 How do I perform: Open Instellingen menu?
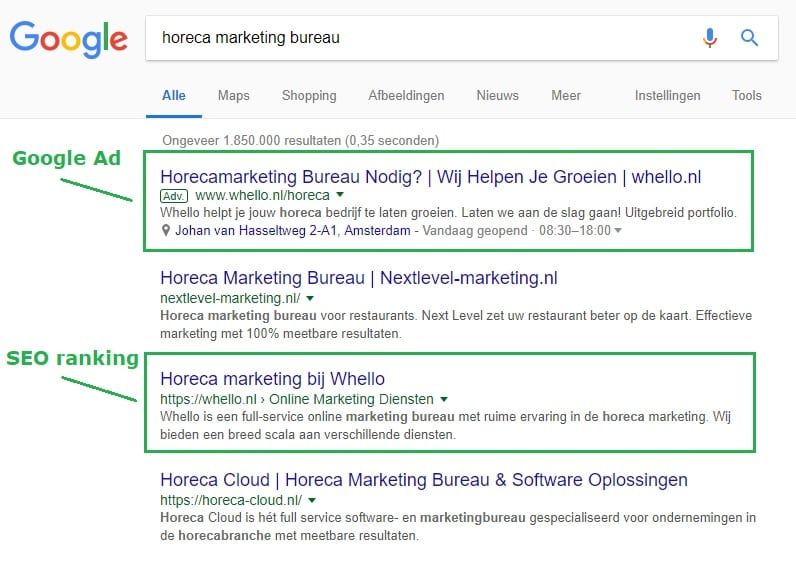(668, 95)
